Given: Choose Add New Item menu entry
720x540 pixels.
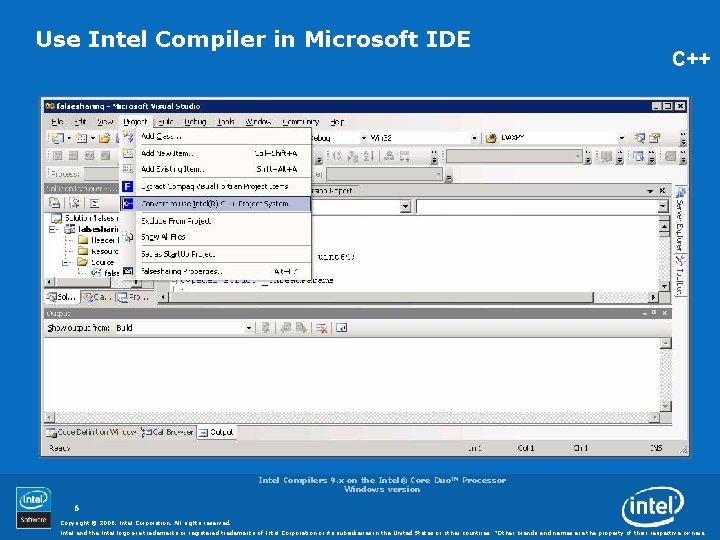Looking at the screenshot, I should (x=216, y=153).
